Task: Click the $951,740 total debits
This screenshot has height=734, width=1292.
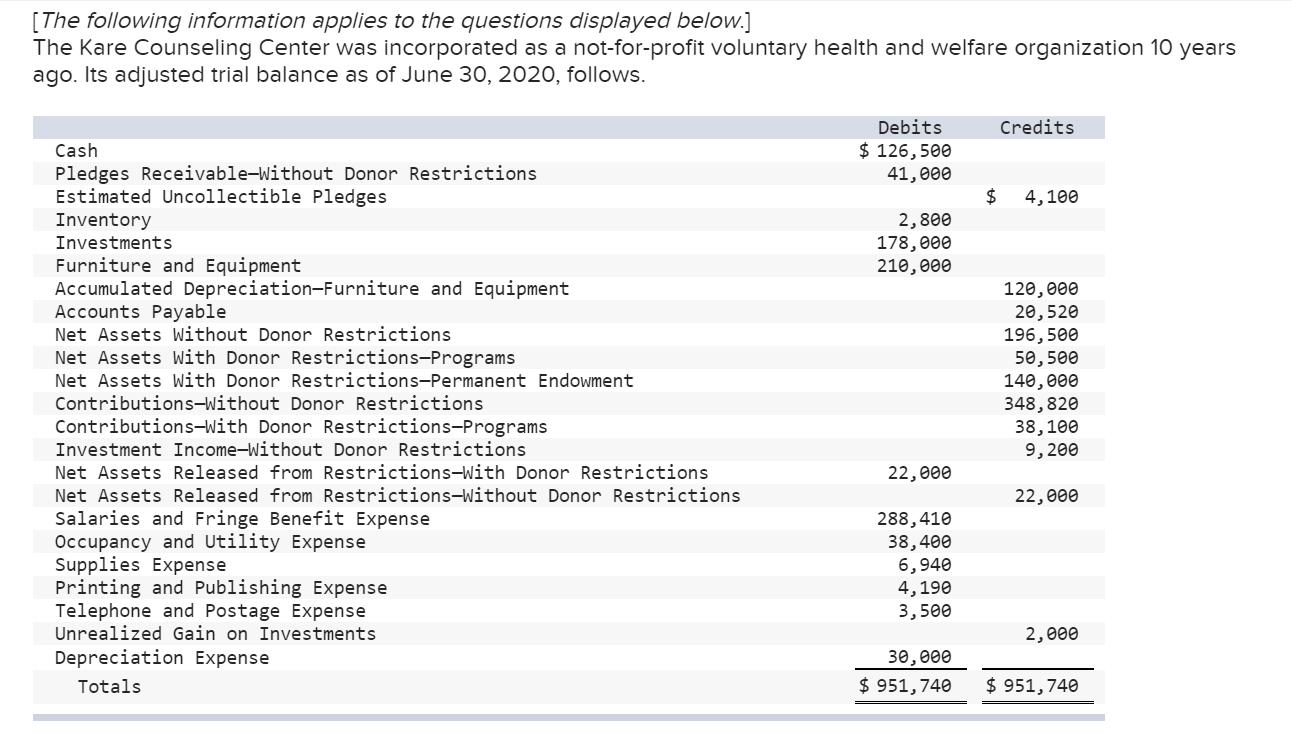Action: (906, 686)
